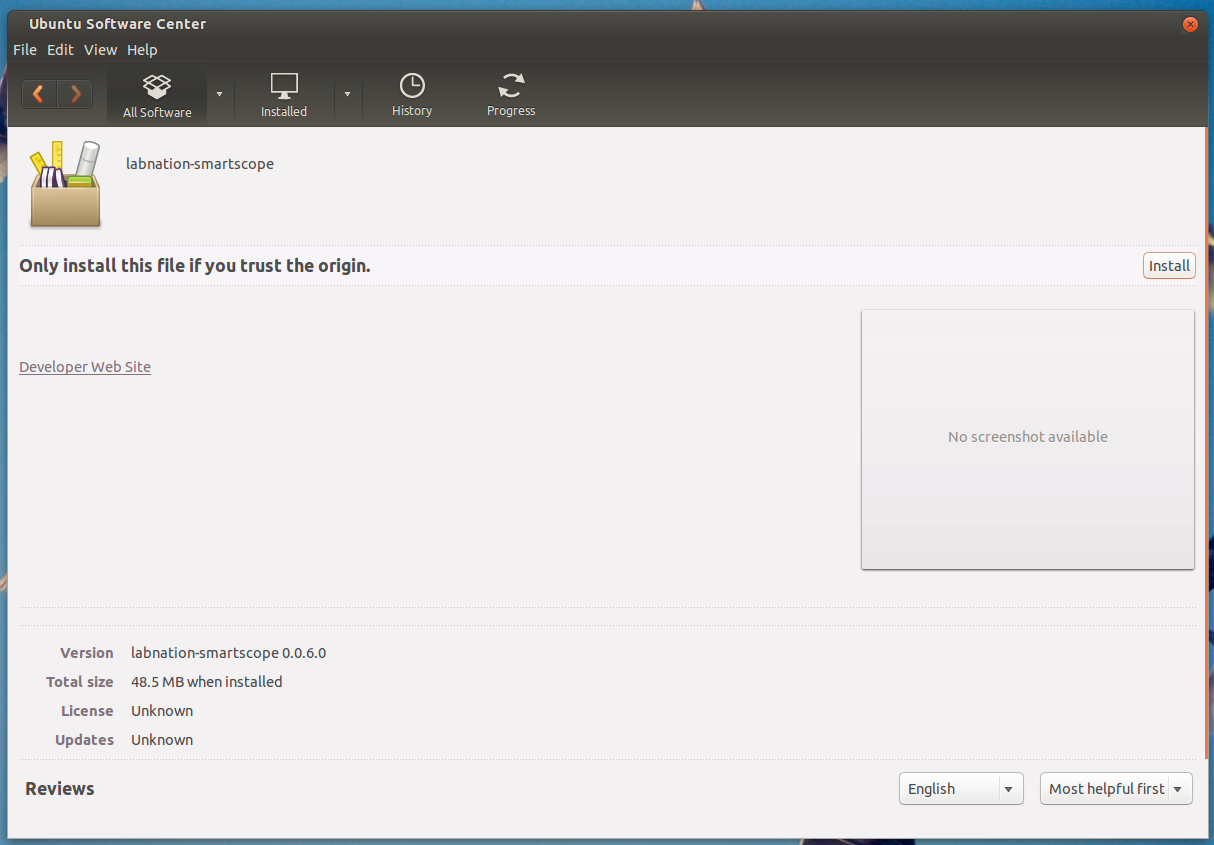Expand the Installed filter dropdown
The image size is (1214, 845).
tap(347, 95)
